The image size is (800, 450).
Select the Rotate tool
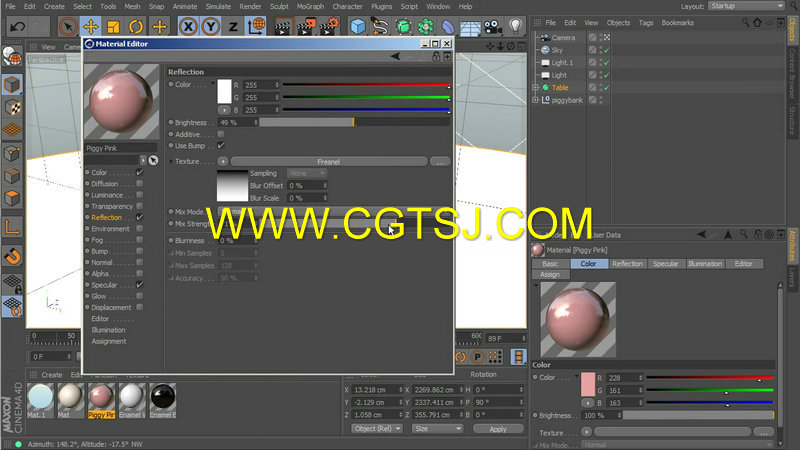(x=136, y=26)
